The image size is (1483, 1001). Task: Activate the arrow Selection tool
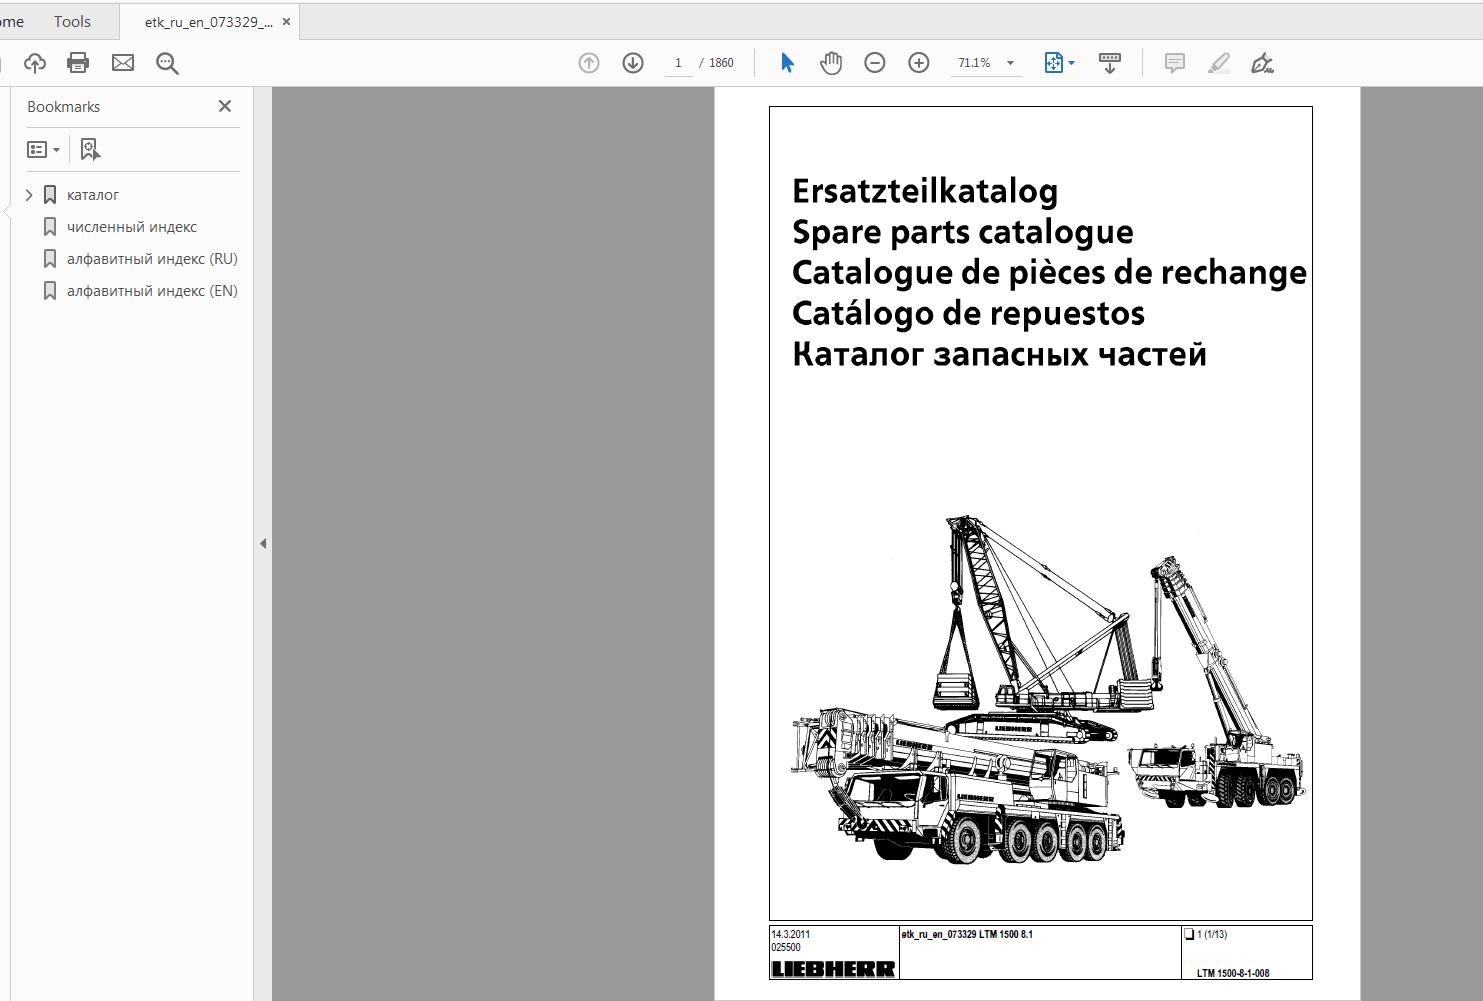click(787, 63)
